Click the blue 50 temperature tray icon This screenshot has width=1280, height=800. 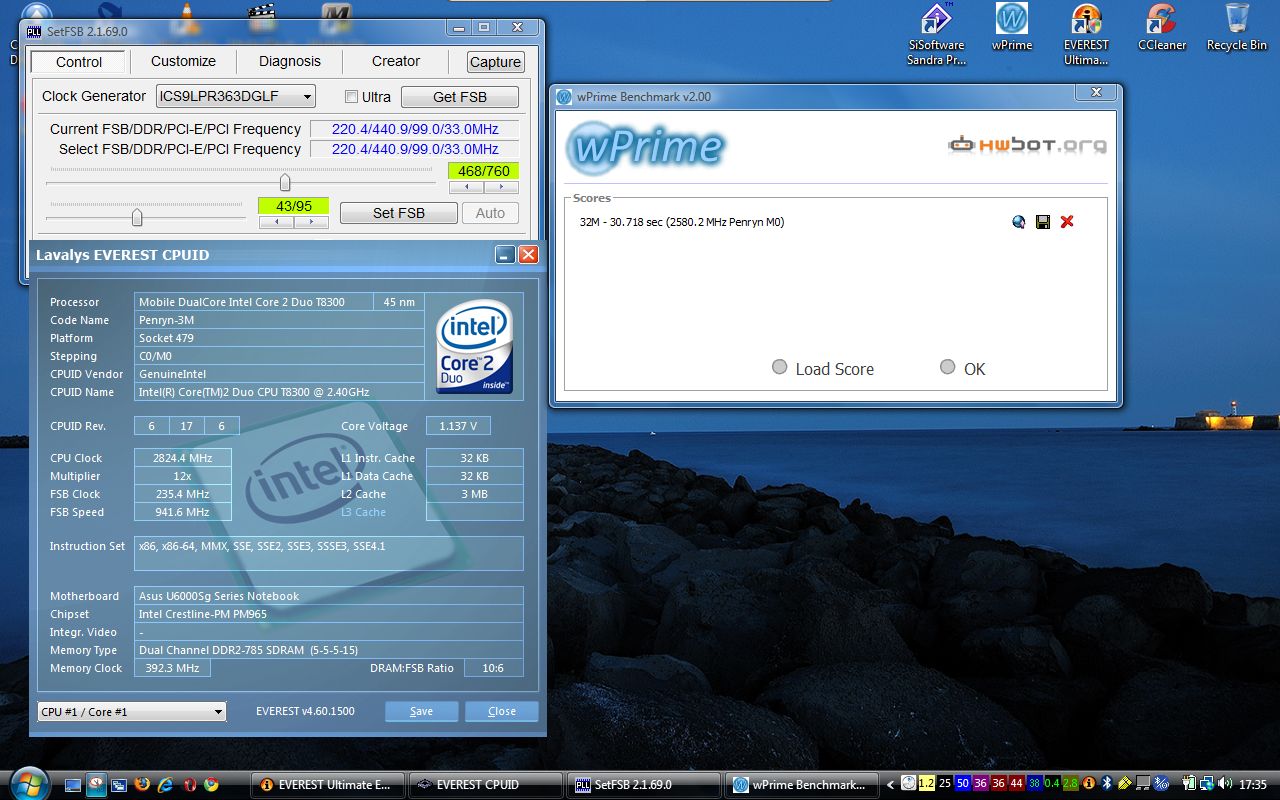pos(962,784)
